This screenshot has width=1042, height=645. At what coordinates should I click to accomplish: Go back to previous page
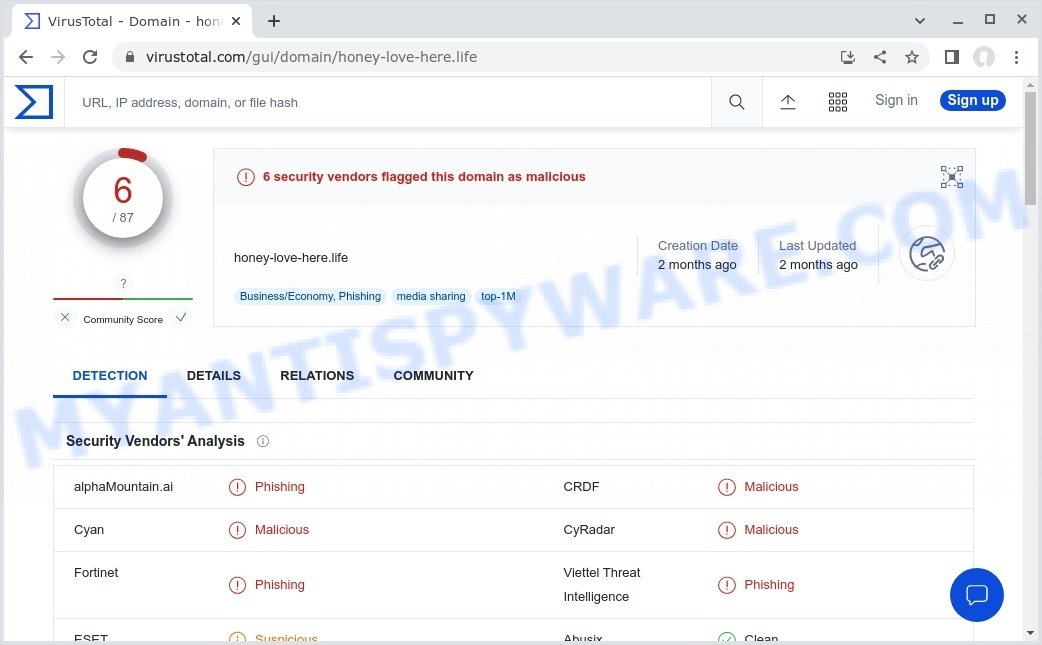[x=26, y=57]
